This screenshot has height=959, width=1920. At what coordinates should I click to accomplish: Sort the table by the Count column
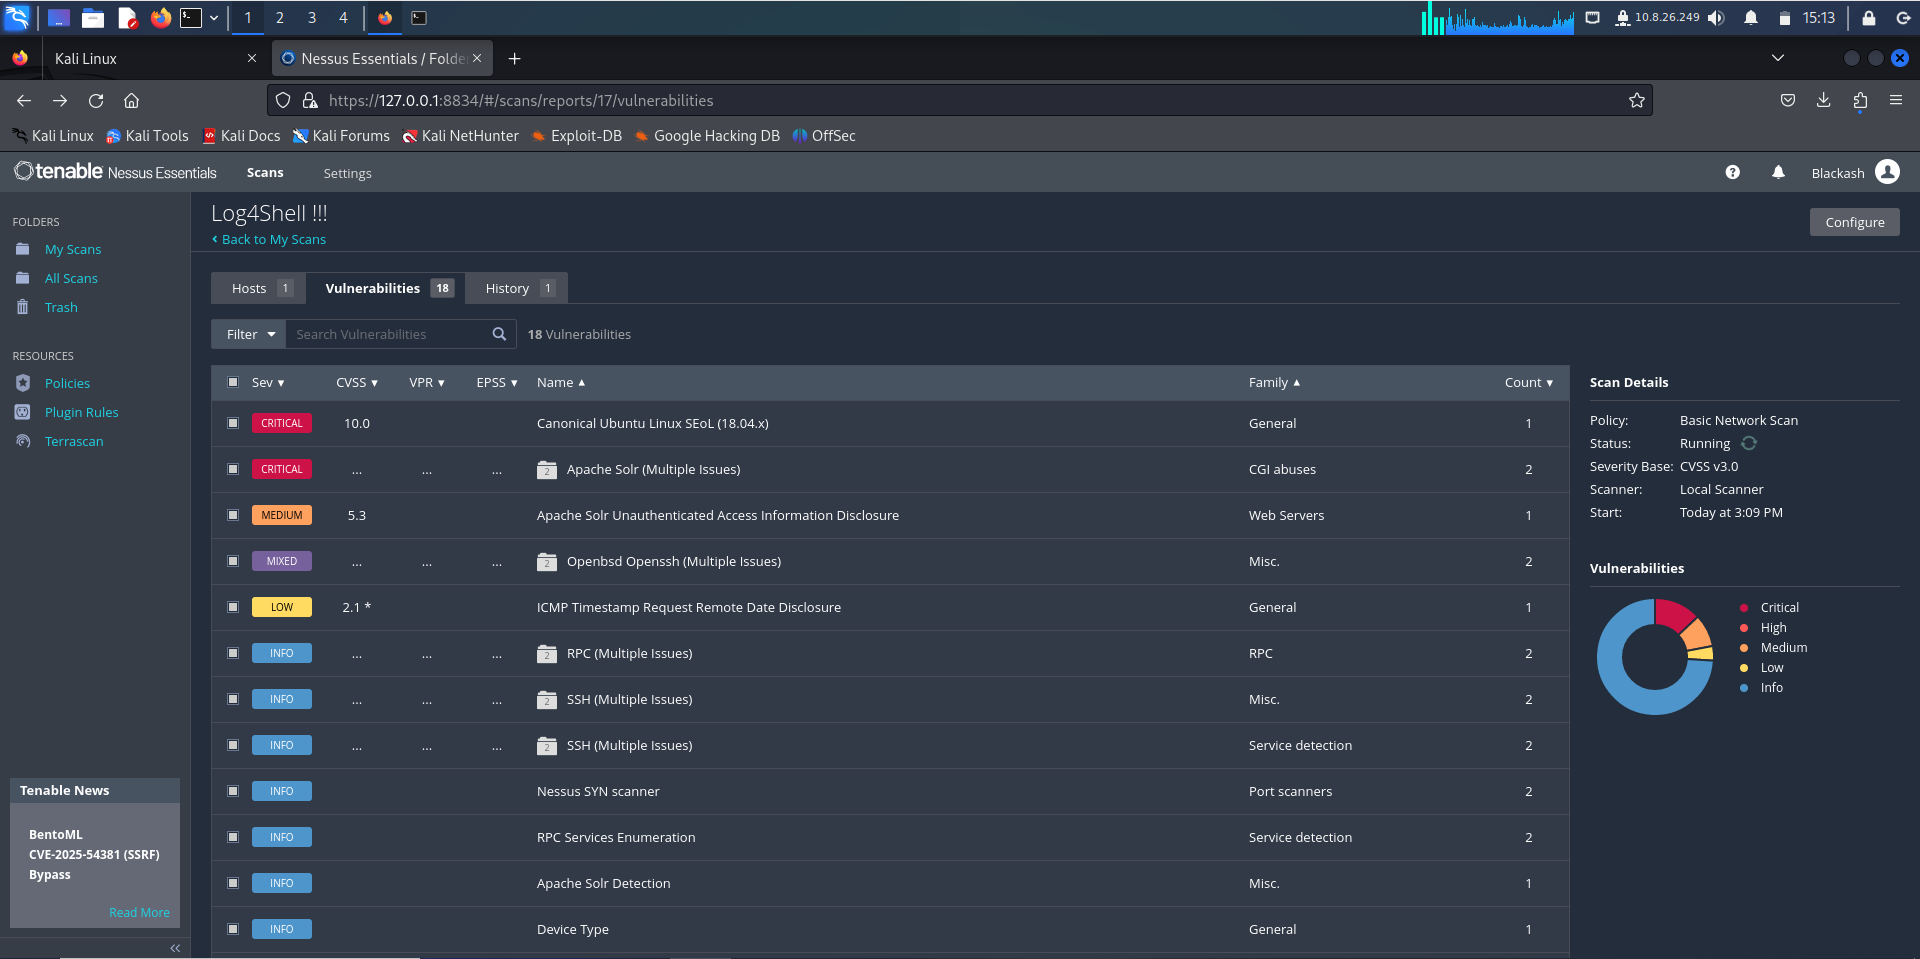click(1529, 383)
